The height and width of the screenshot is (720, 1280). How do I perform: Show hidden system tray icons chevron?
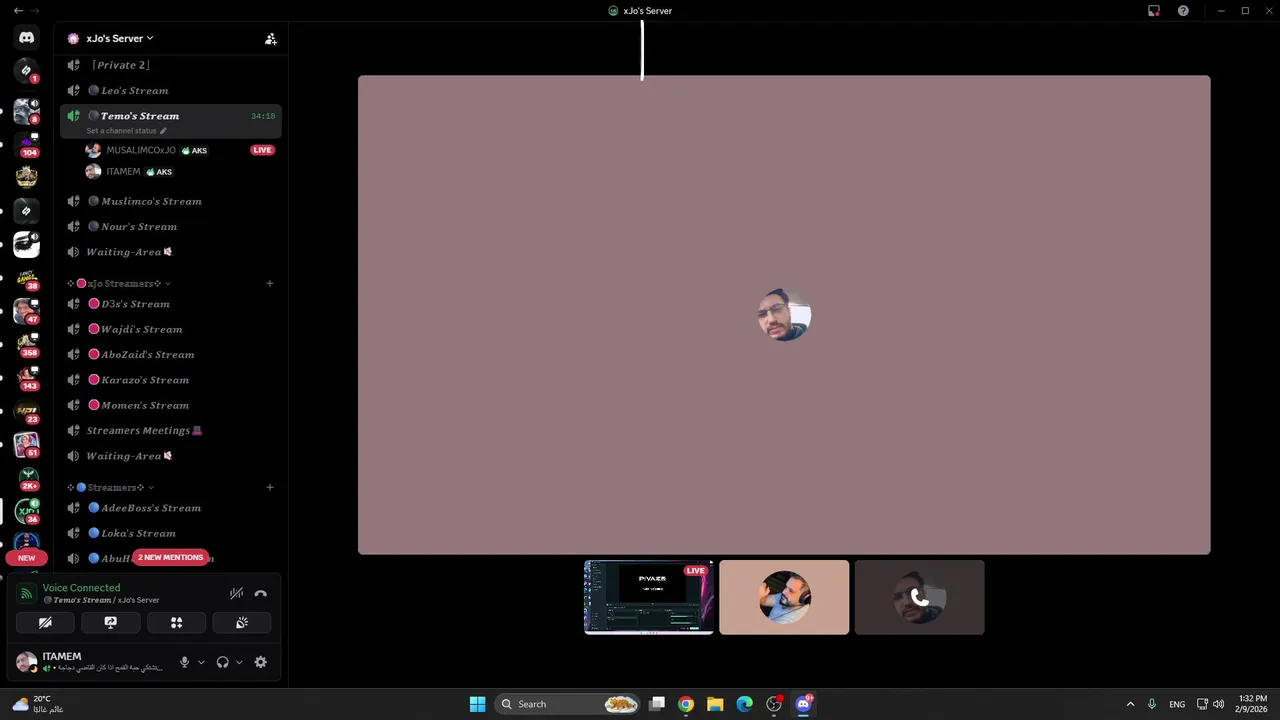coord(1130,704)
